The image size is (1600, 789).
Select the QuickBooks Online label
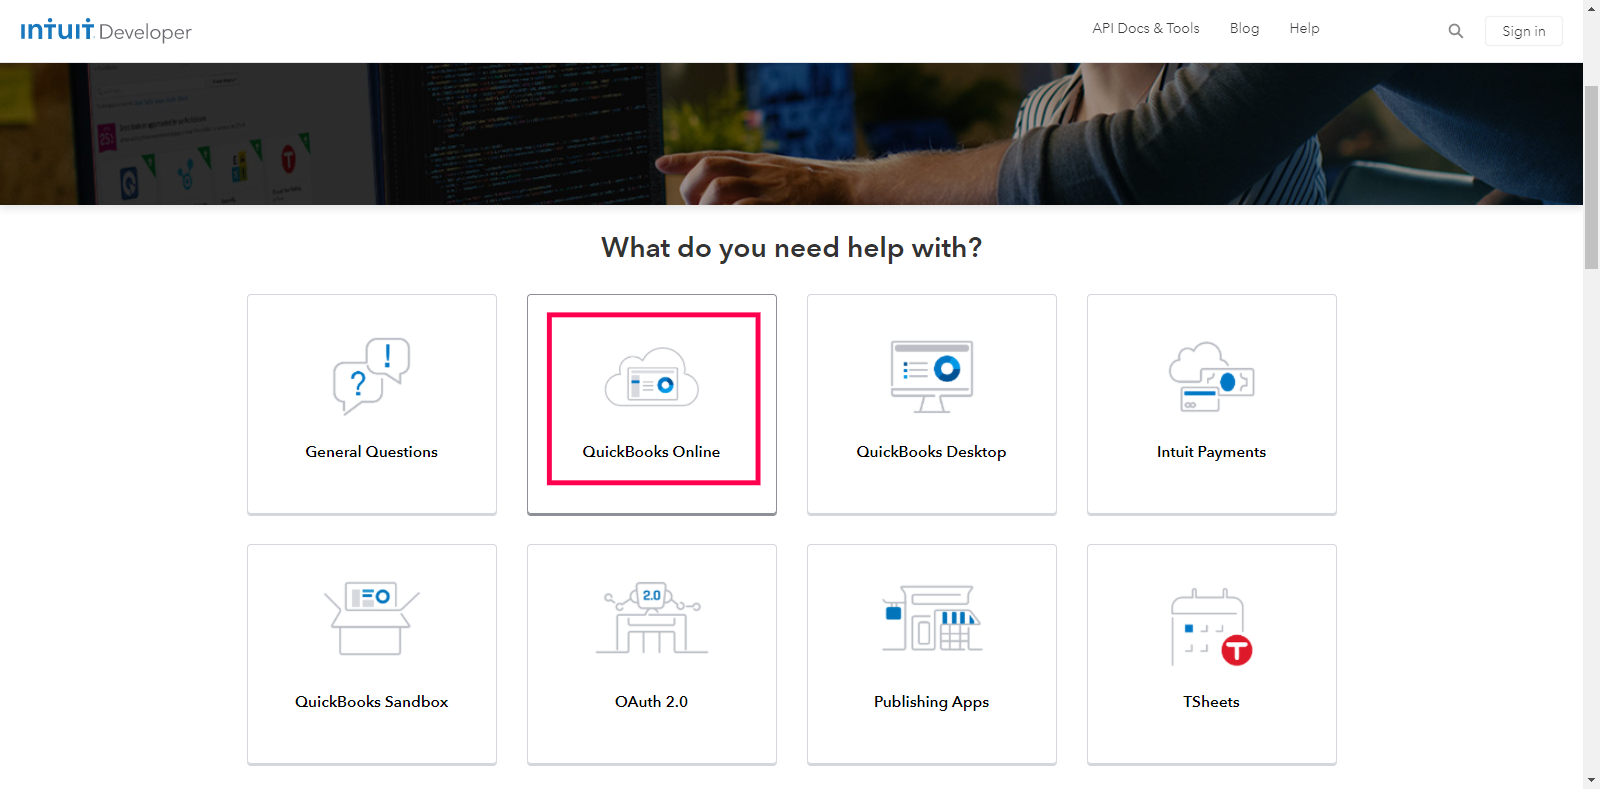tap(652, 452)
